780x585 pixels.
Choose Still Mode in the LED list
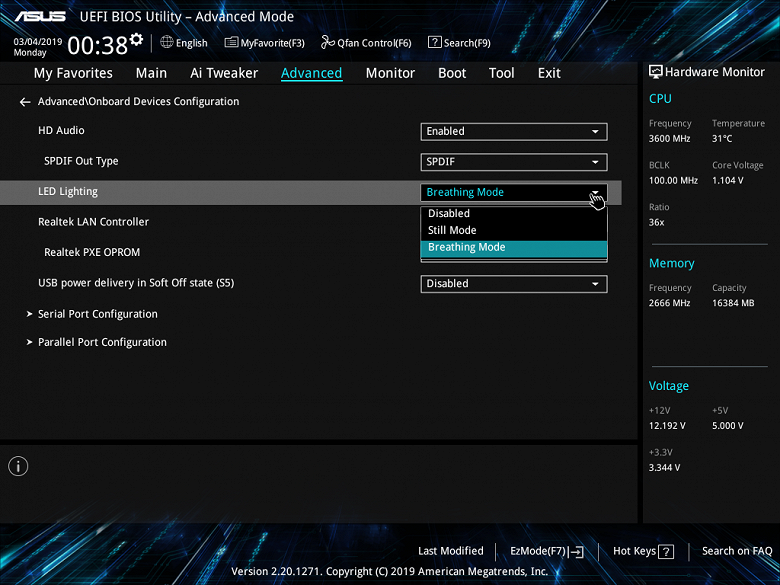pyautogui.click(x=514, y=230)
